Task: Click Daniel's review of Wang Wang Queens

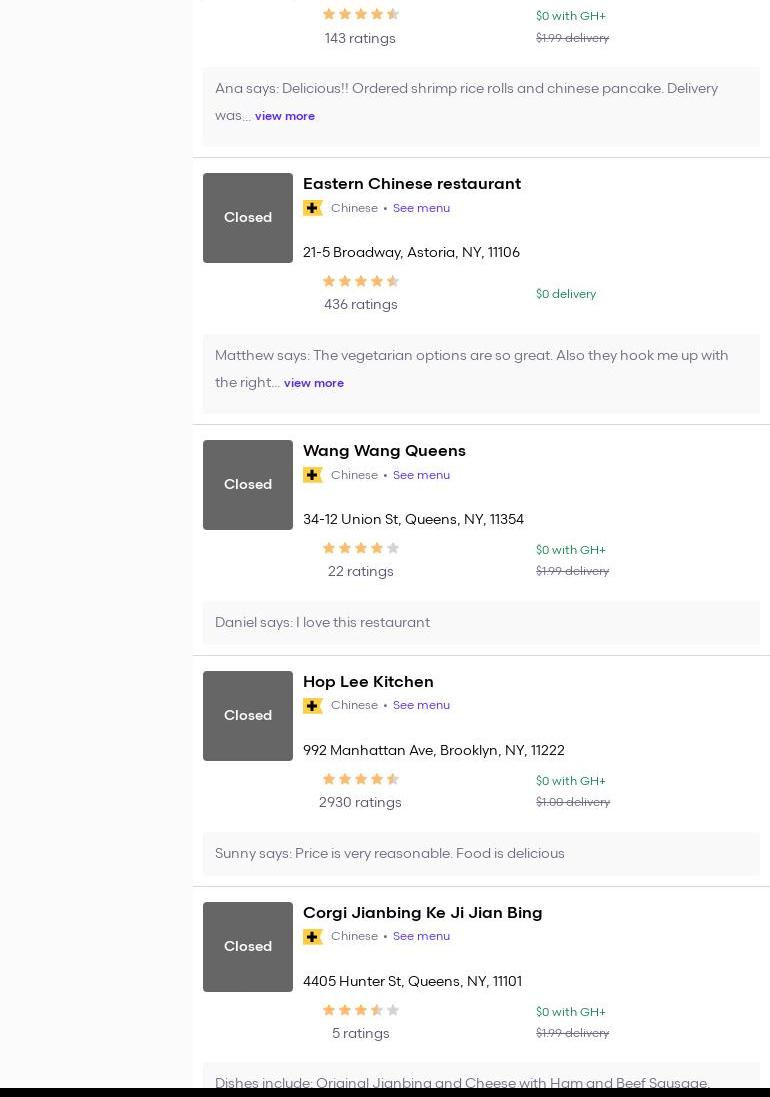Action: (x=322, y=622)
